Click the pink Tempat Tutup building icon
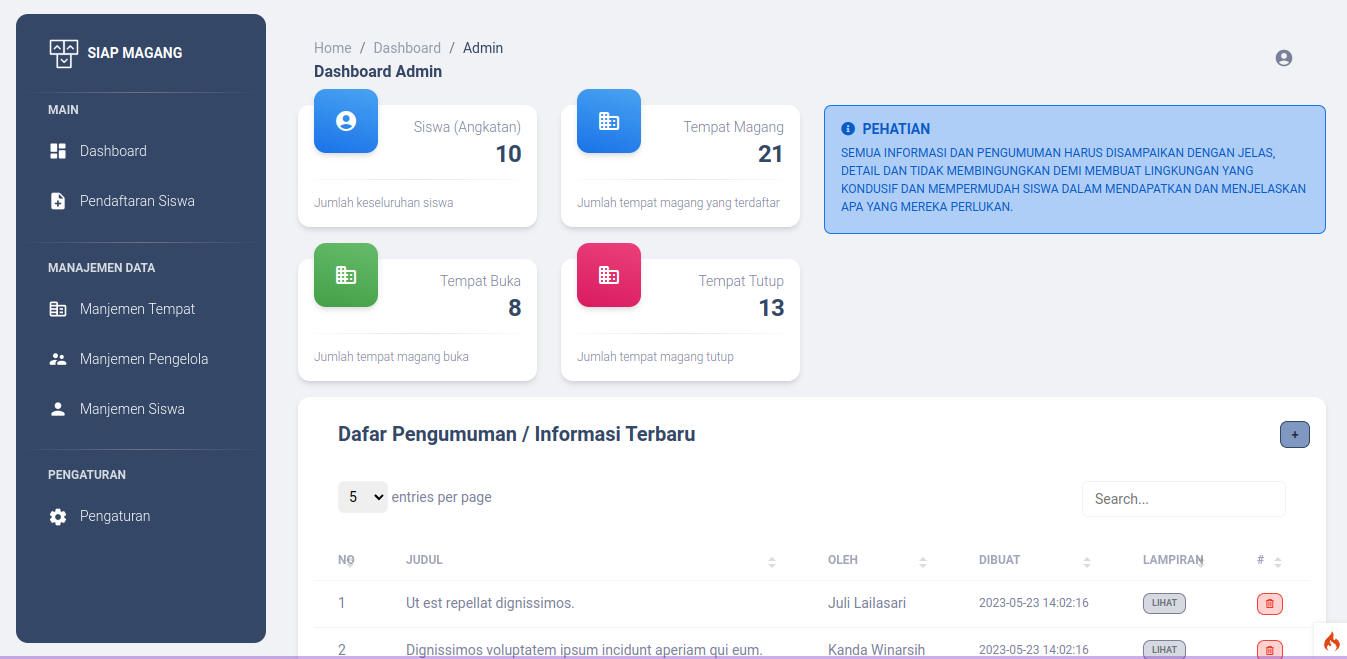The image size is (1347, 659). pyautogui.click(x=609, y=275)
